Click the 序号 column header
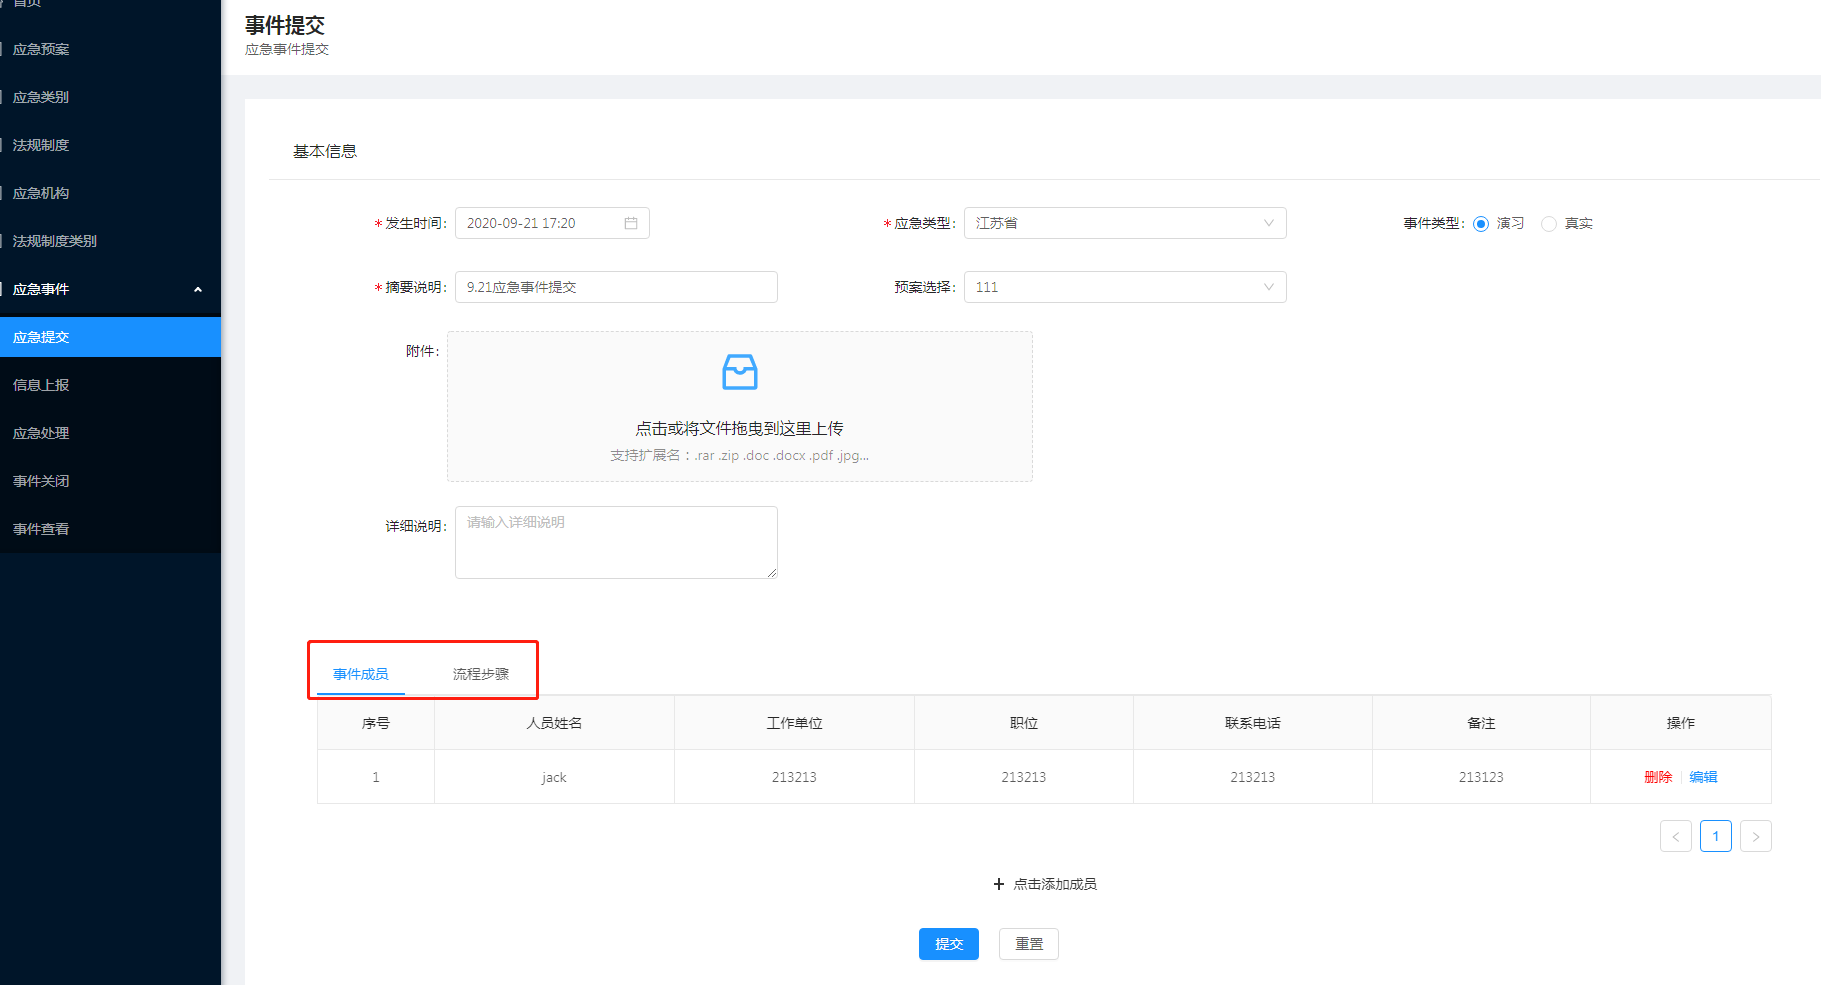Image resolution: width=1821 pixels, height=985 pixels. [376, 723]
